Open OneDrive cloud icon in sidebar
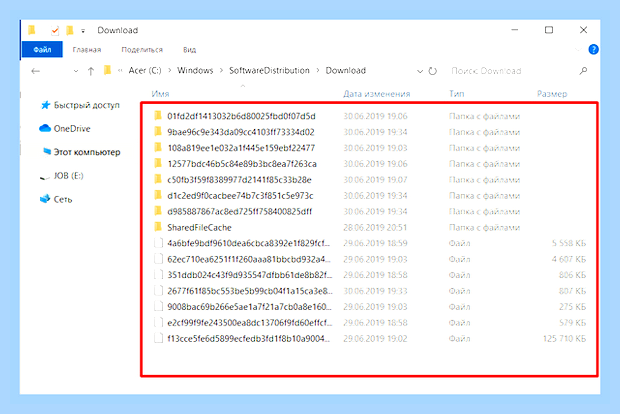 coord(45,129)
